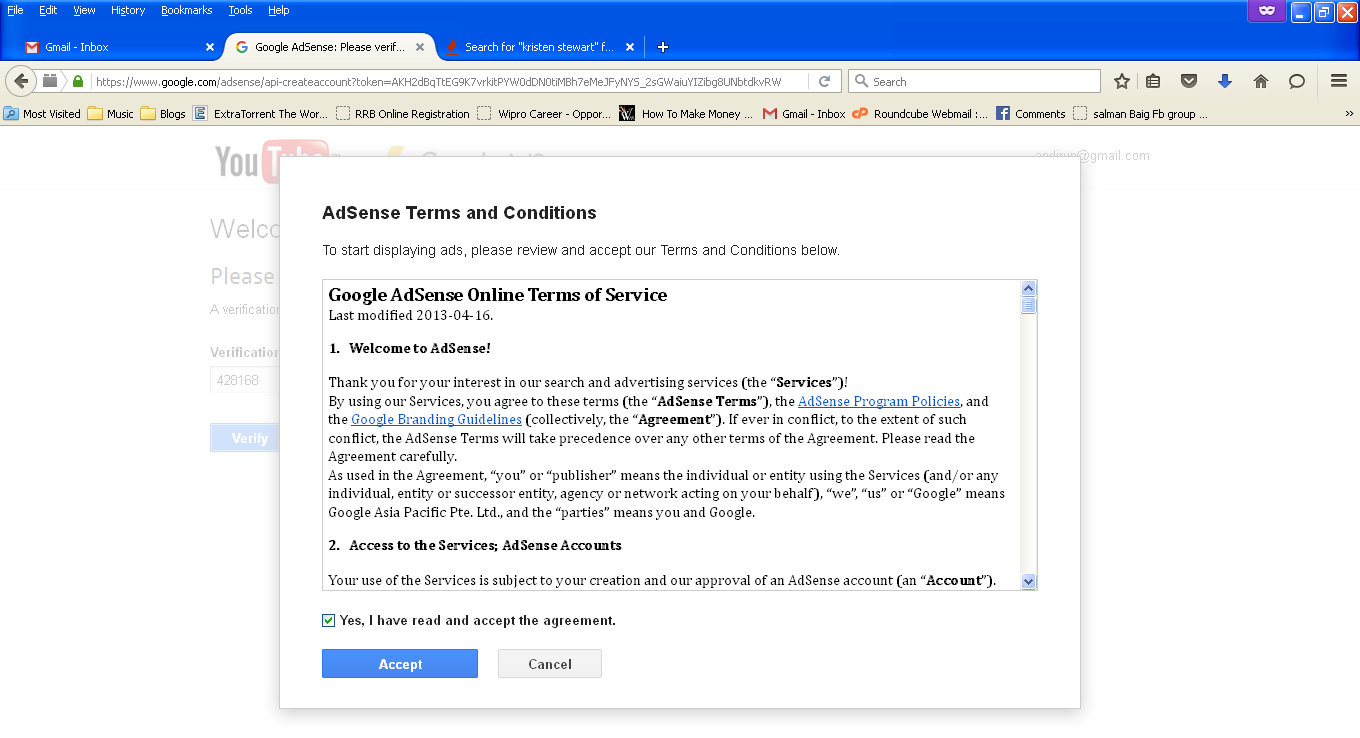Click 'Google AdSense Online Terms of Service' title

498,295
